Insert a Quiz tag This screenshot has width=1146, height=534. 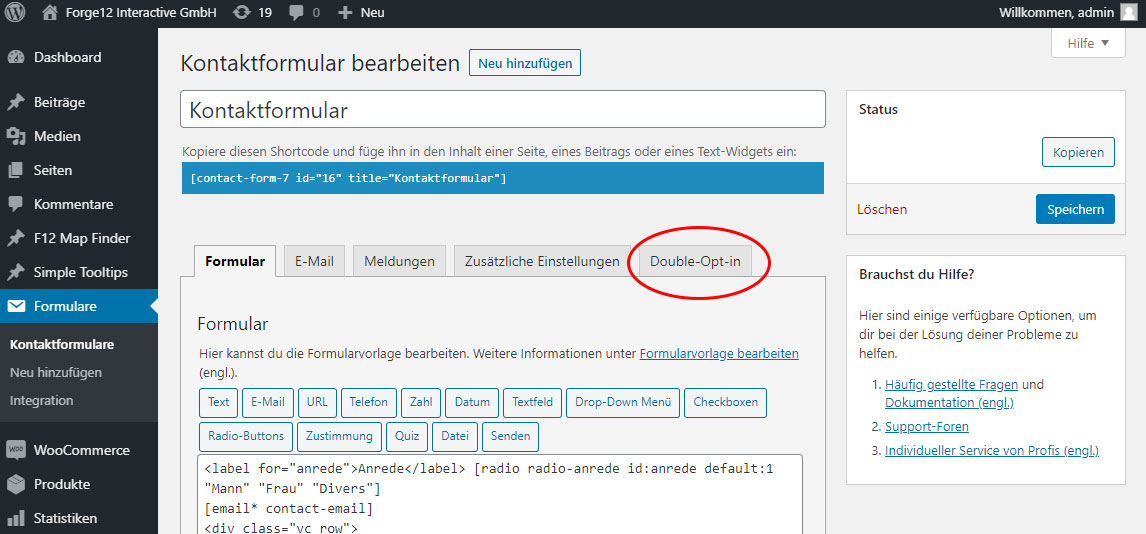407,437
